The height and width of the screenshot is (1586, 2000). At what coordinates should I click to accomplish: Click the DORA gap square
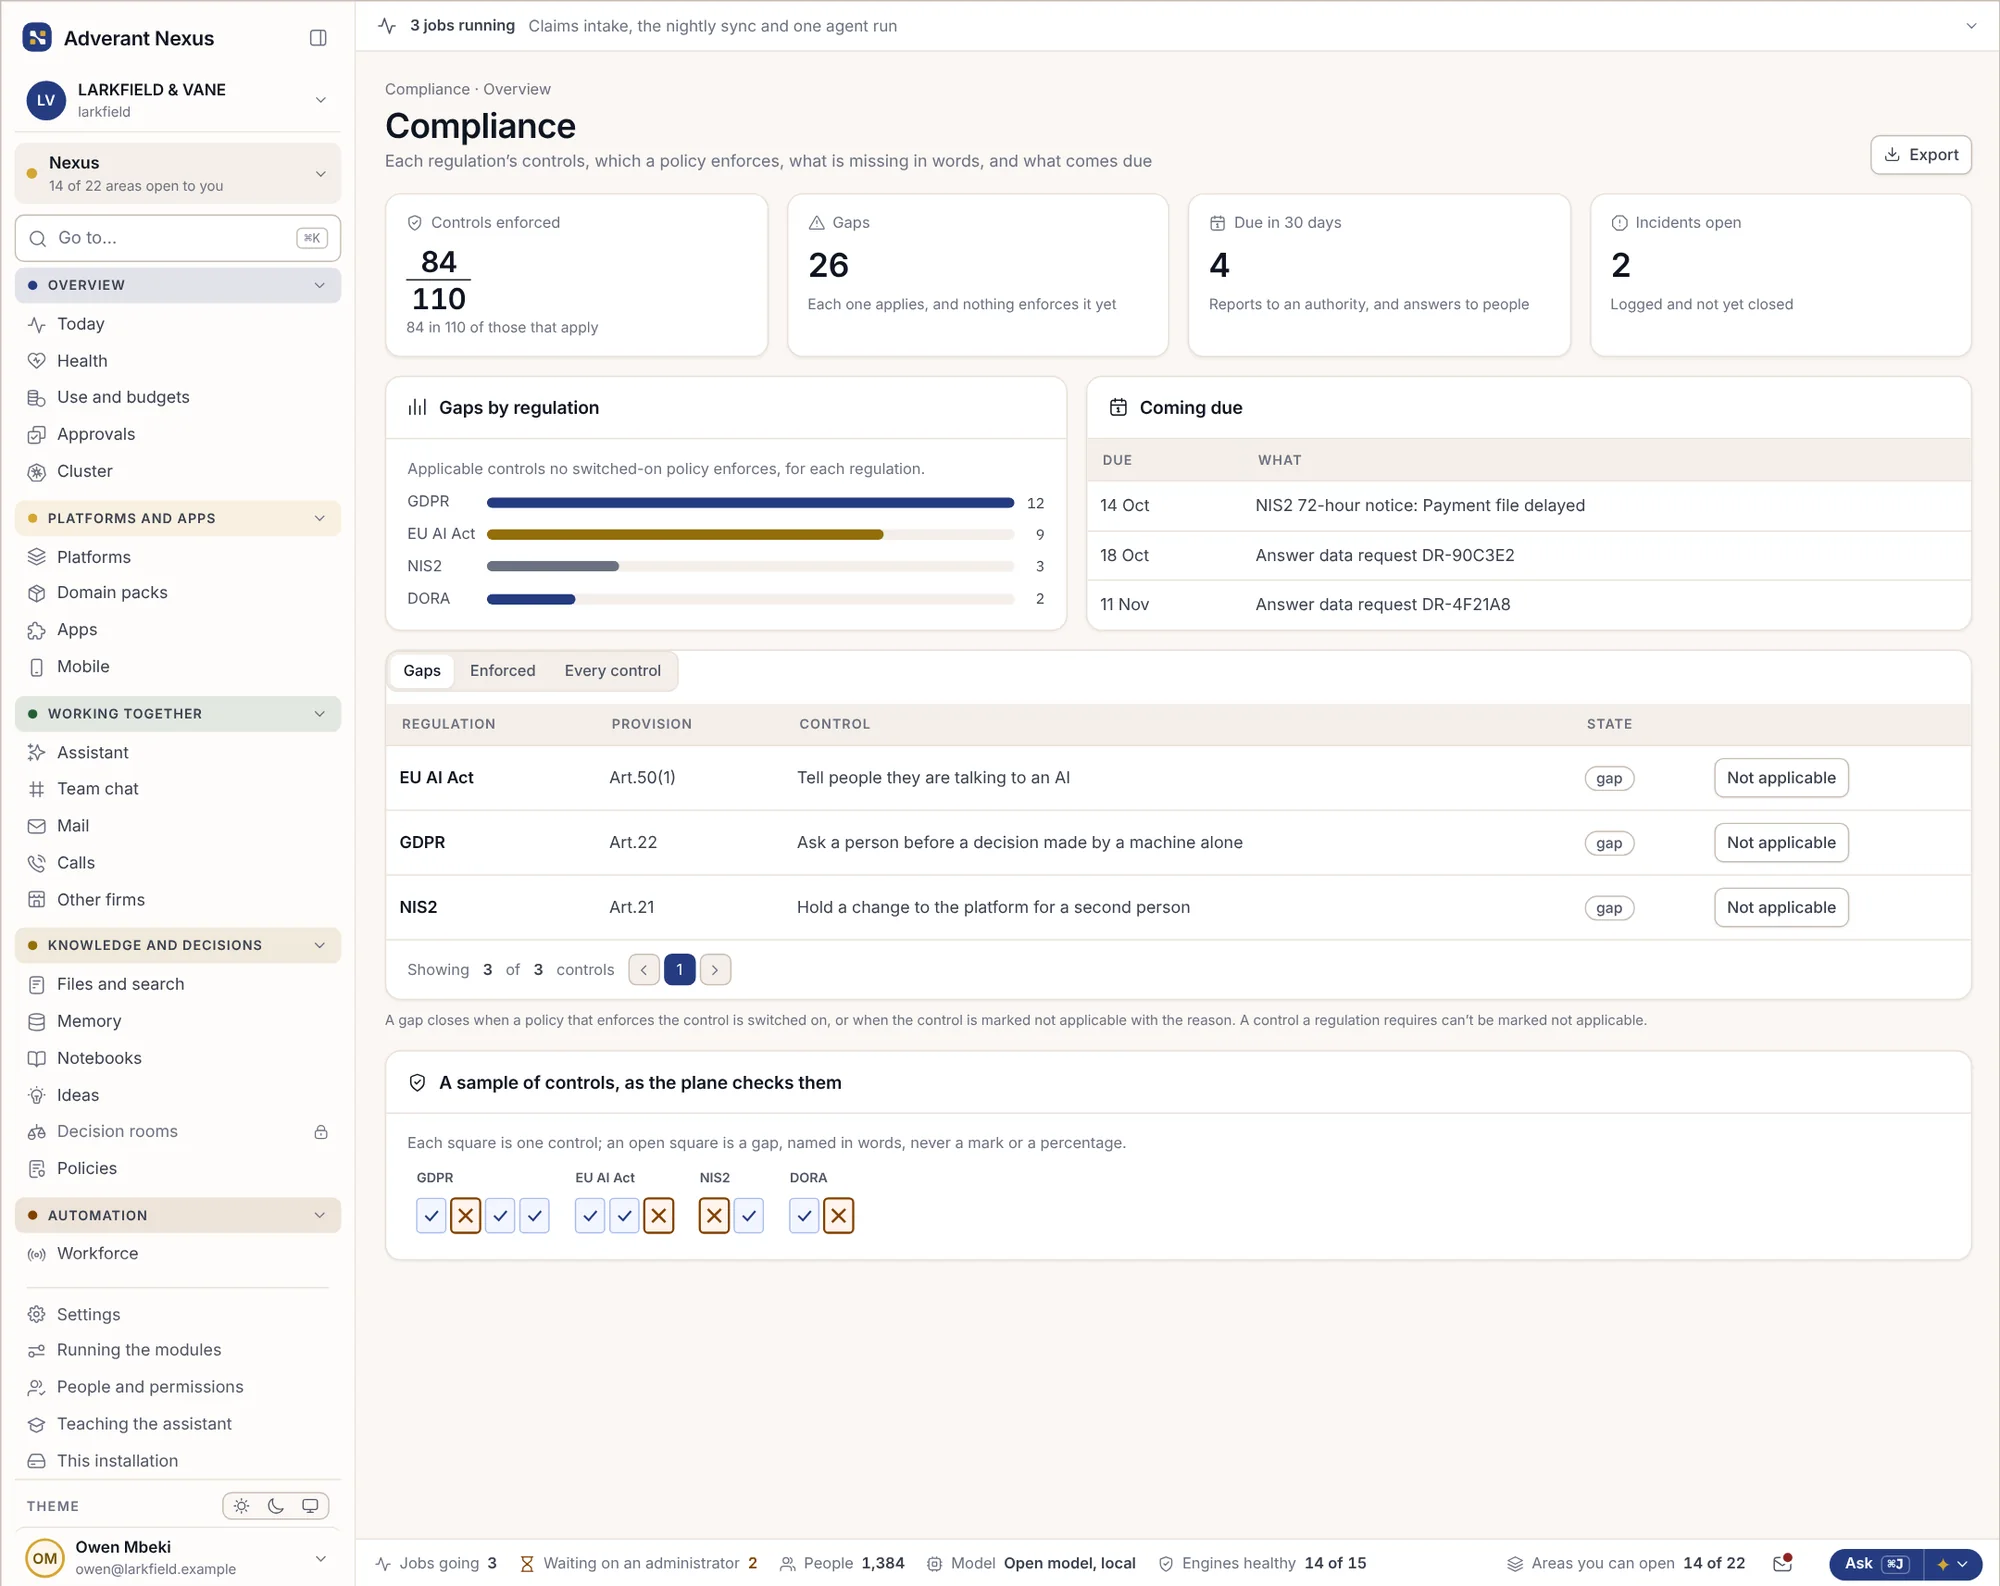pos(839,1216)
